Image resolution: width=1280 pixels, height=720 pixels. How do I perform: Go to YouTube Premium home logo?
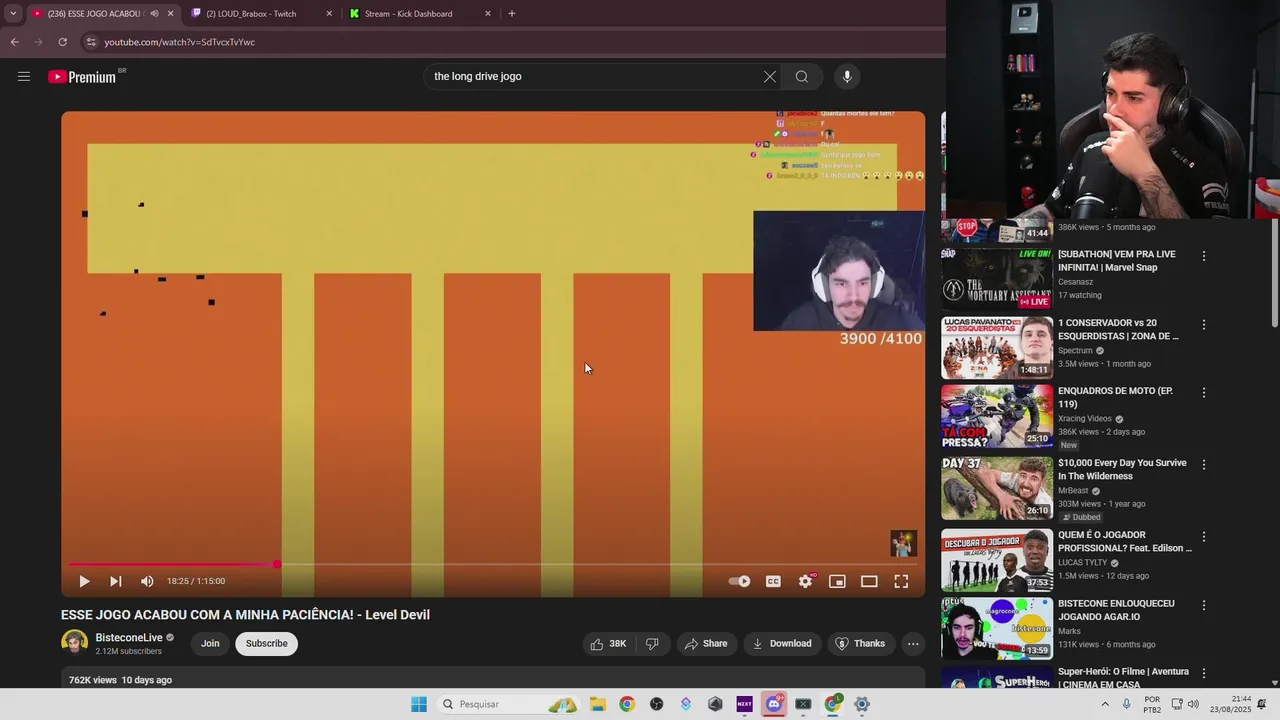pos(83,77)
